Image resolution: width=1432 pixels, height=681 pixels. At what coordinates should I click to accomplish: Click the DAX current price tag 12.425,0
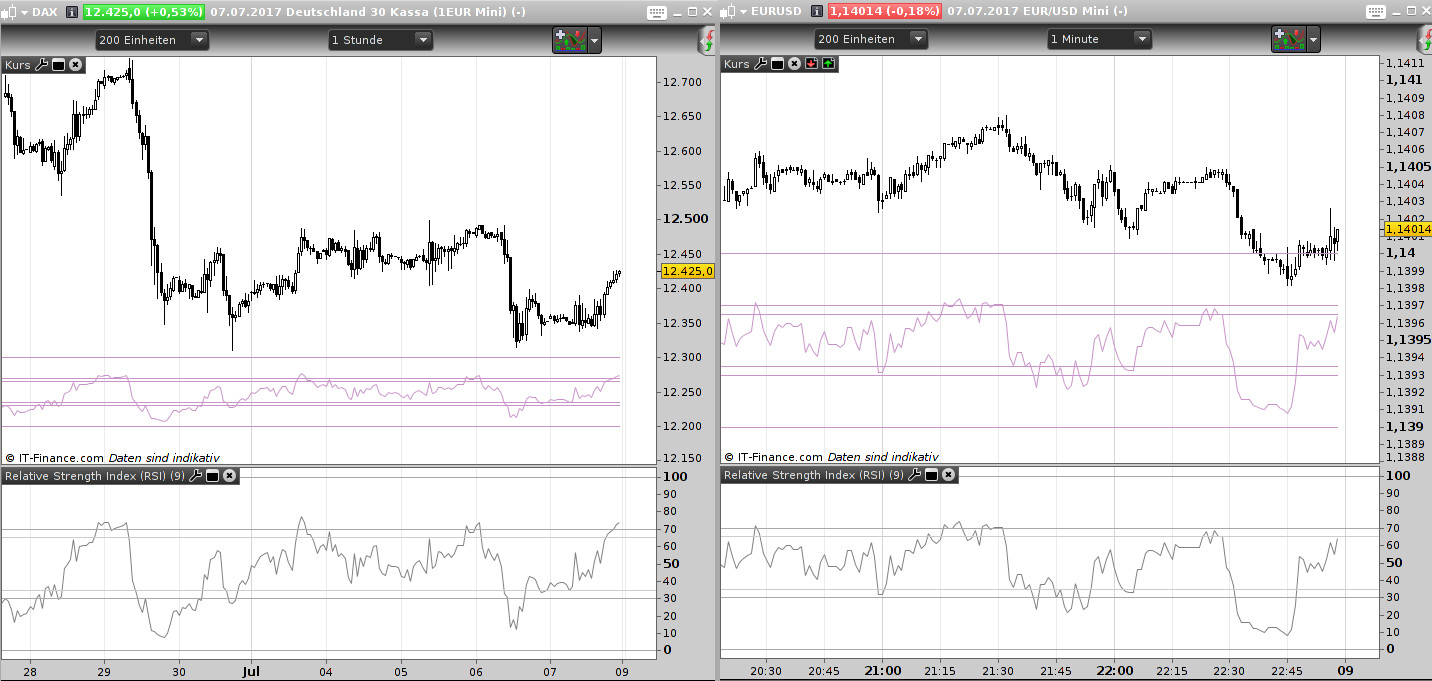[687, 271]
